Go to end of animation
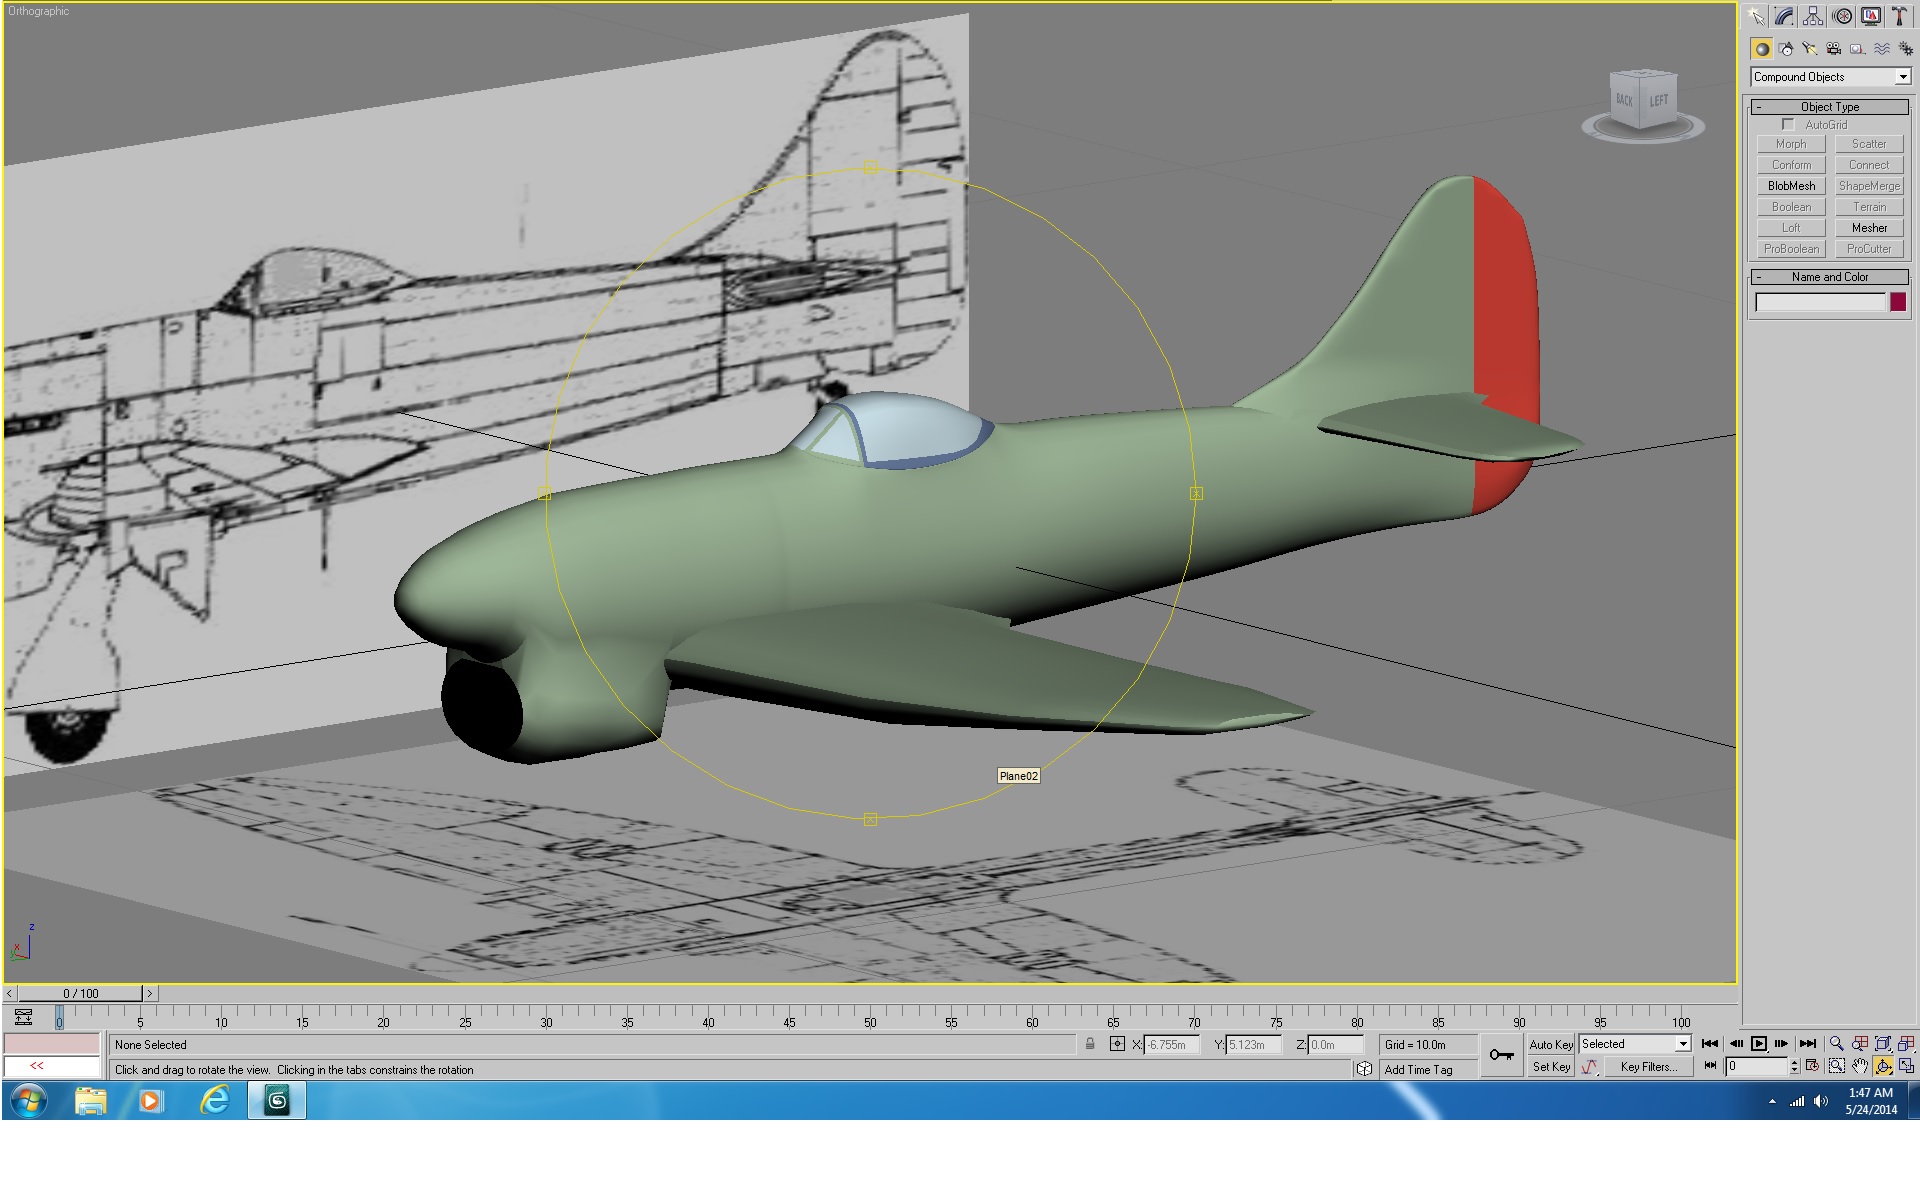 1807,1044
